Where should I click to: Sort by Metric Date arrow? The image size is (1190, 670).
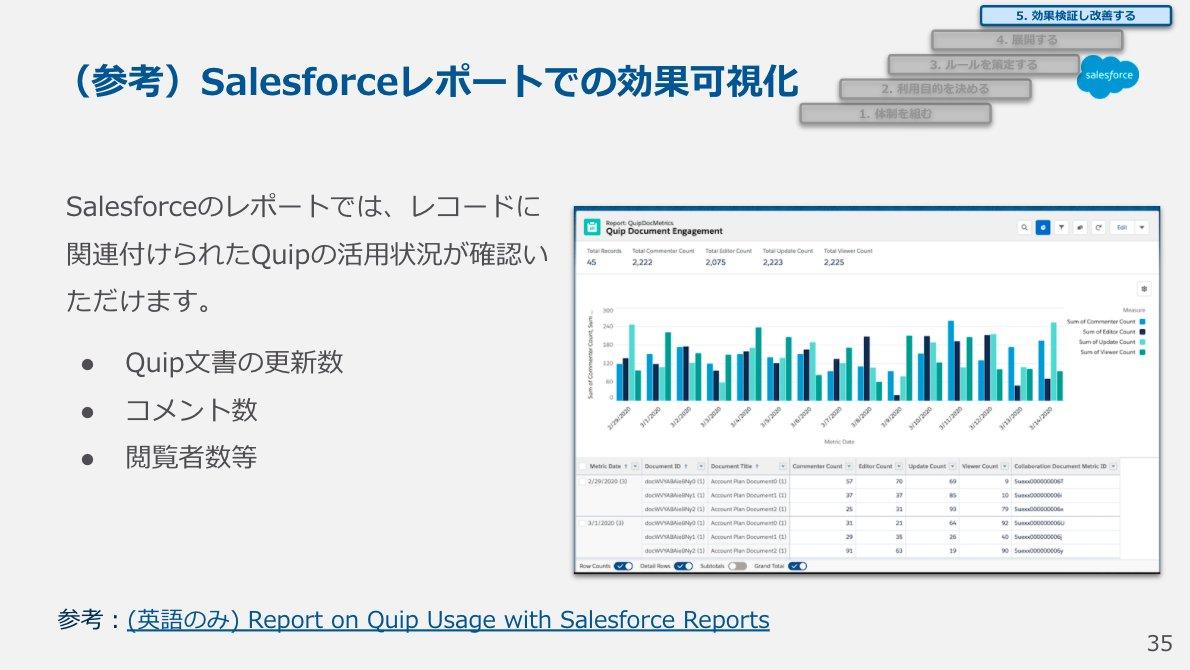tap(626, 467)
